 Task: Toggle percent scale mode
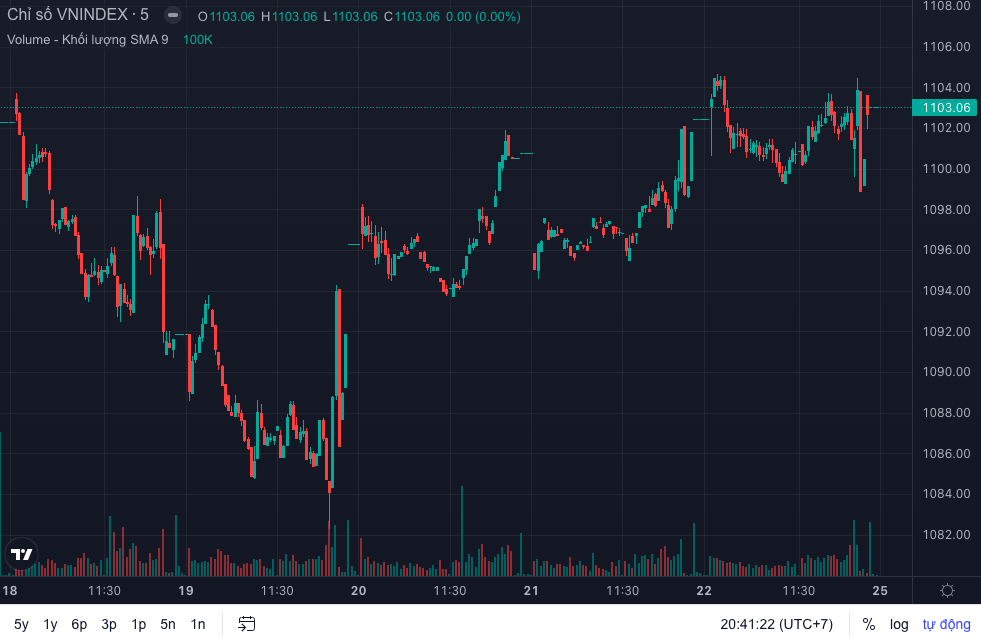[x=868, y=624]
